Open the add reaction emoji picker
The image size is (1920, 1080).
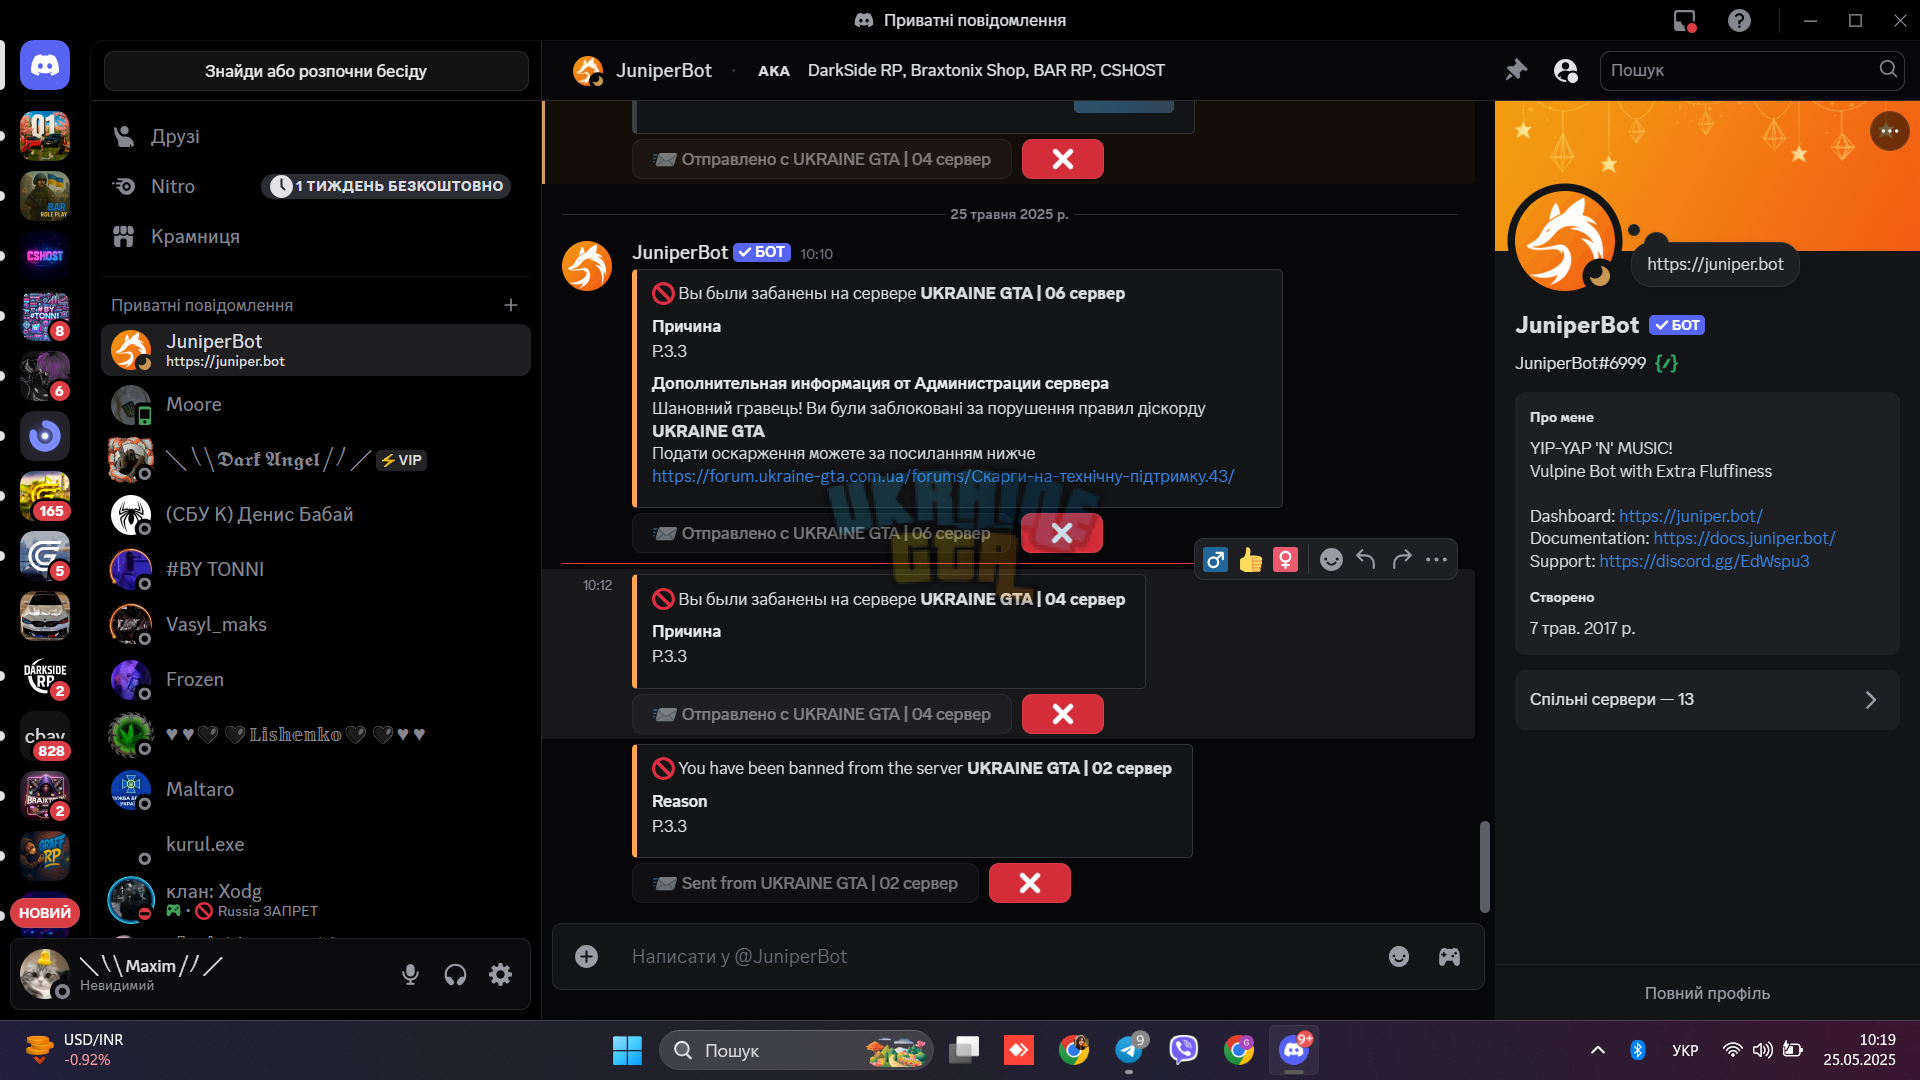click(x=1331, y=560)
